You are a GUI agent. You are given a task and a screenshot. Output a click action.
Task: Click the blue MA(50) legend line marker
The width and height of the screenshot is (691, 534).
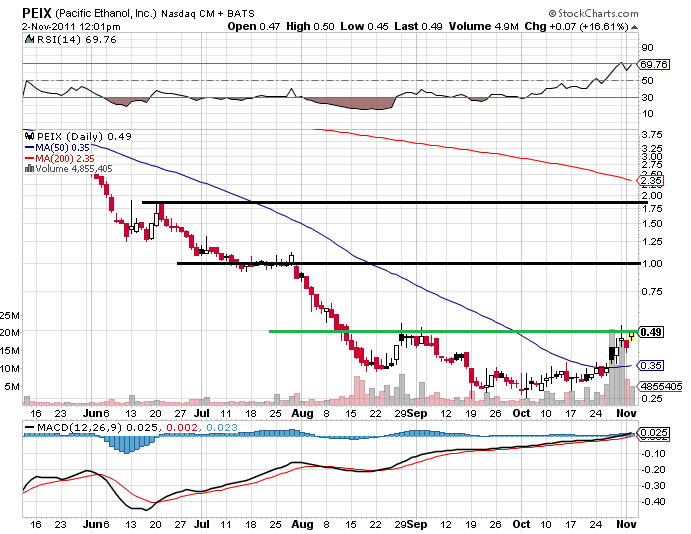30,148
